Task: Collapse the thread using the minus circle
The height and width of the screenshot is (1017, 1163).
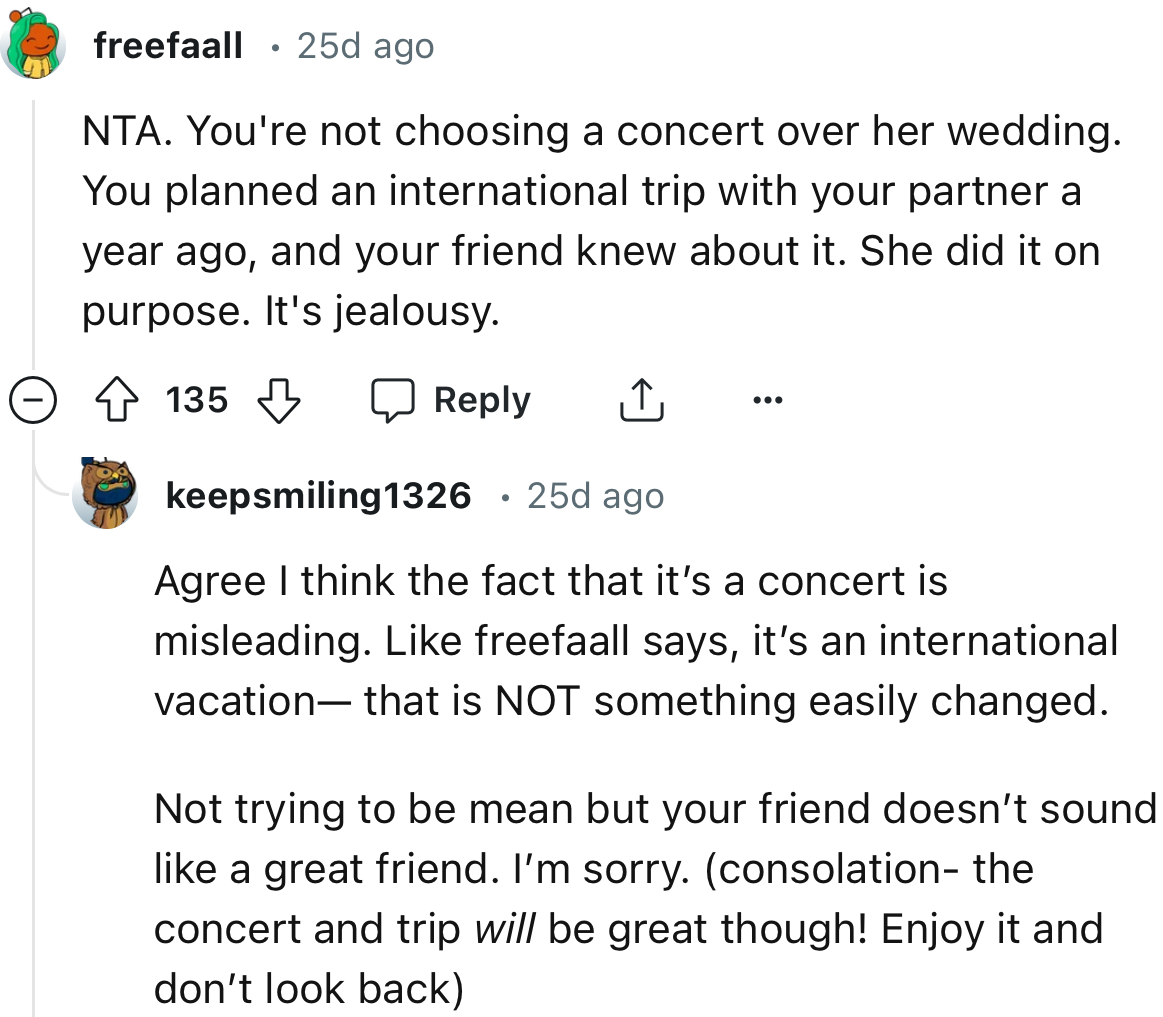Action: [x=33, y=399]
